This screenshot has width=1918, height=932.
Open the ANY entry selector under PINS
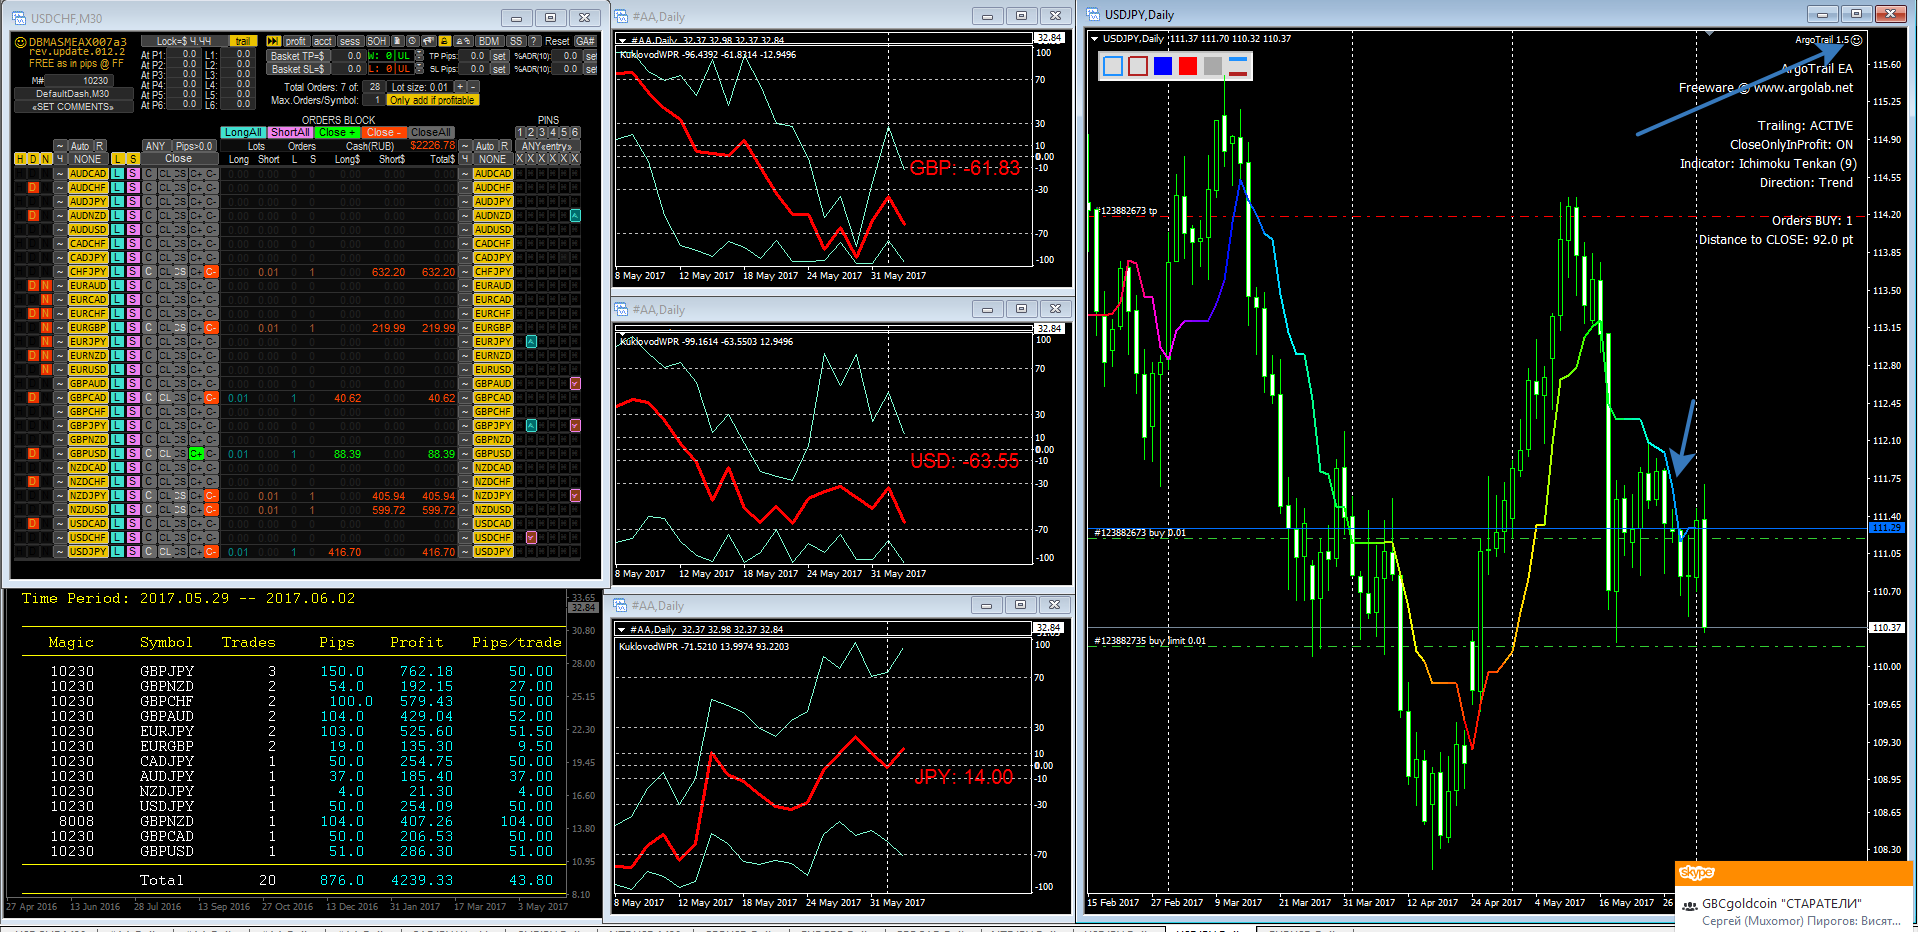click(547, 146)
